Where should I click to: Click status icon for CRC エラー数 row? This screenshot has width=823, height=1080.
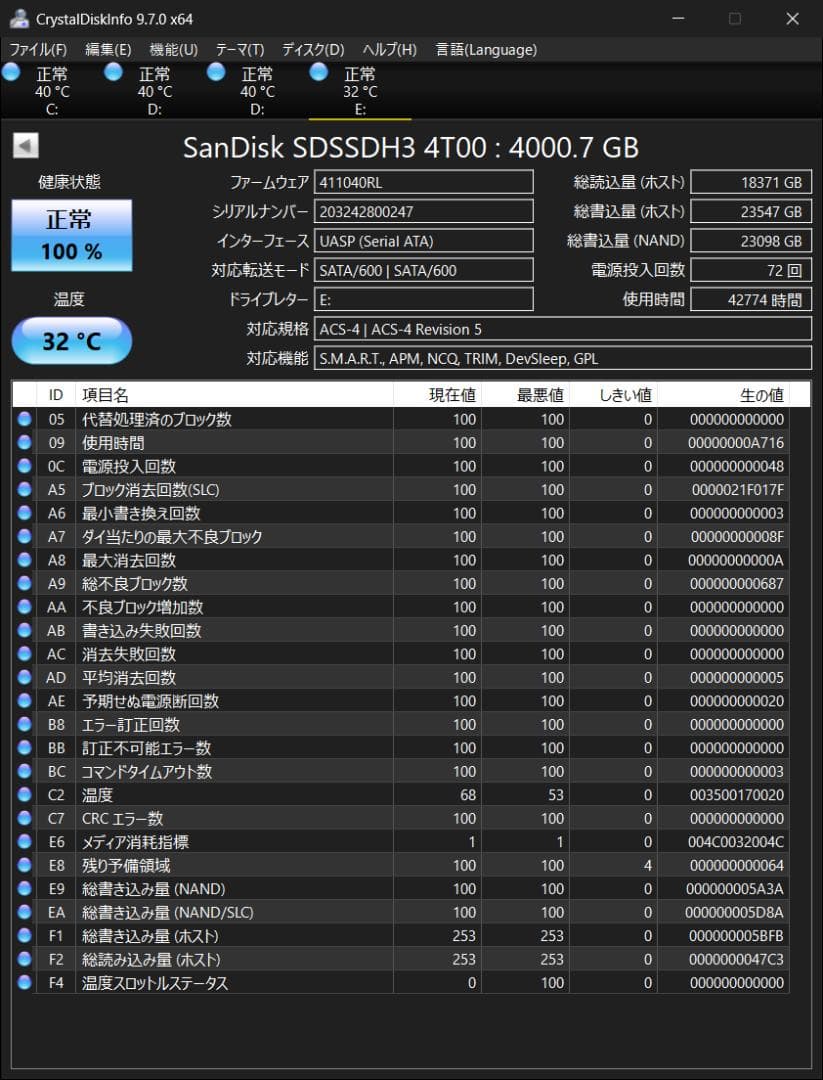[25, 818]
